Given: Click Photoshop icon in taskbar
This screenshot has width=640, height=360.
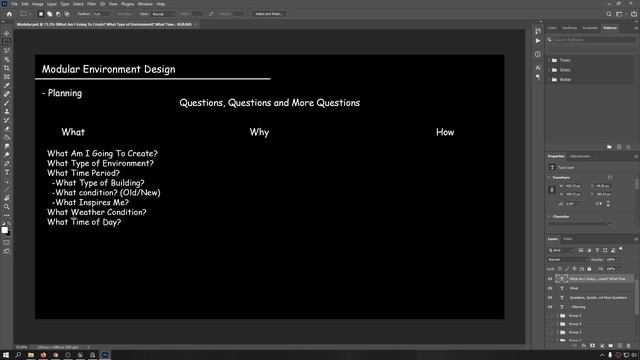Looking at the screenshot, I should click(105, 355).
